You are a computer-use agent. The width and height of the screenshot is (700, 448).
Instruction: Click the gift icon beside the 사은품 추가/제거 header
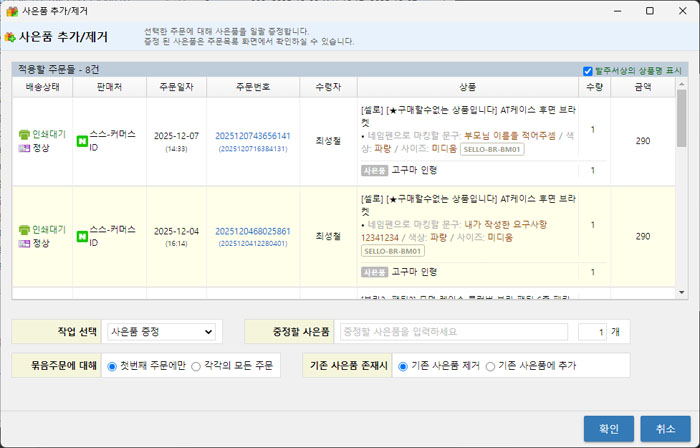[x=10, y=37]
